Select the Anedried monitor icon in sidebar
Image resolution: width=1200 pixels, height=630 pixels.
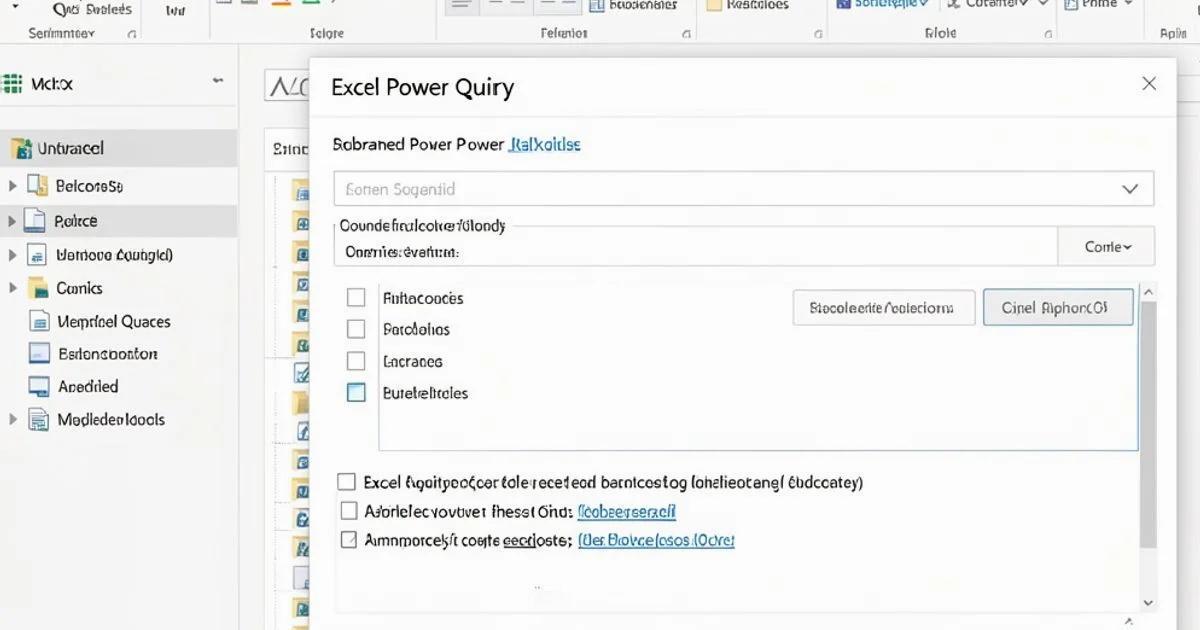click(x=37, y=386)
